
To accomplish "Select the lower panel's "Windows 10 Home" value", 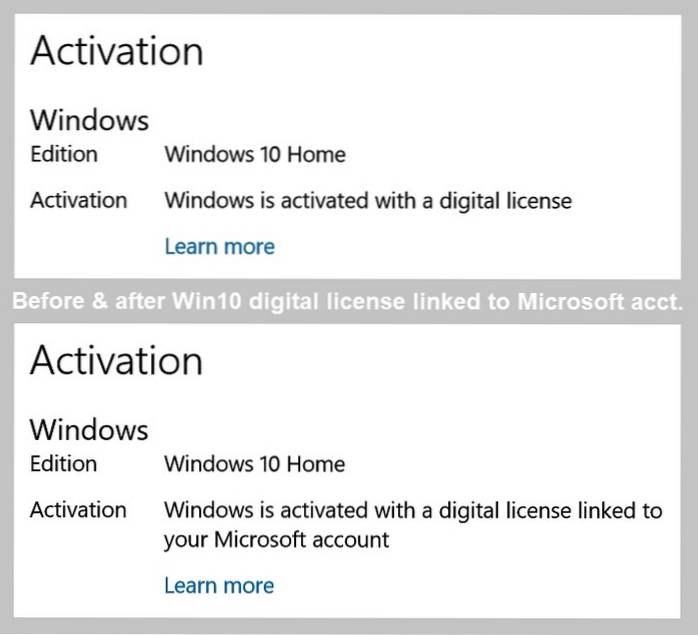I will tap(255, 464).
